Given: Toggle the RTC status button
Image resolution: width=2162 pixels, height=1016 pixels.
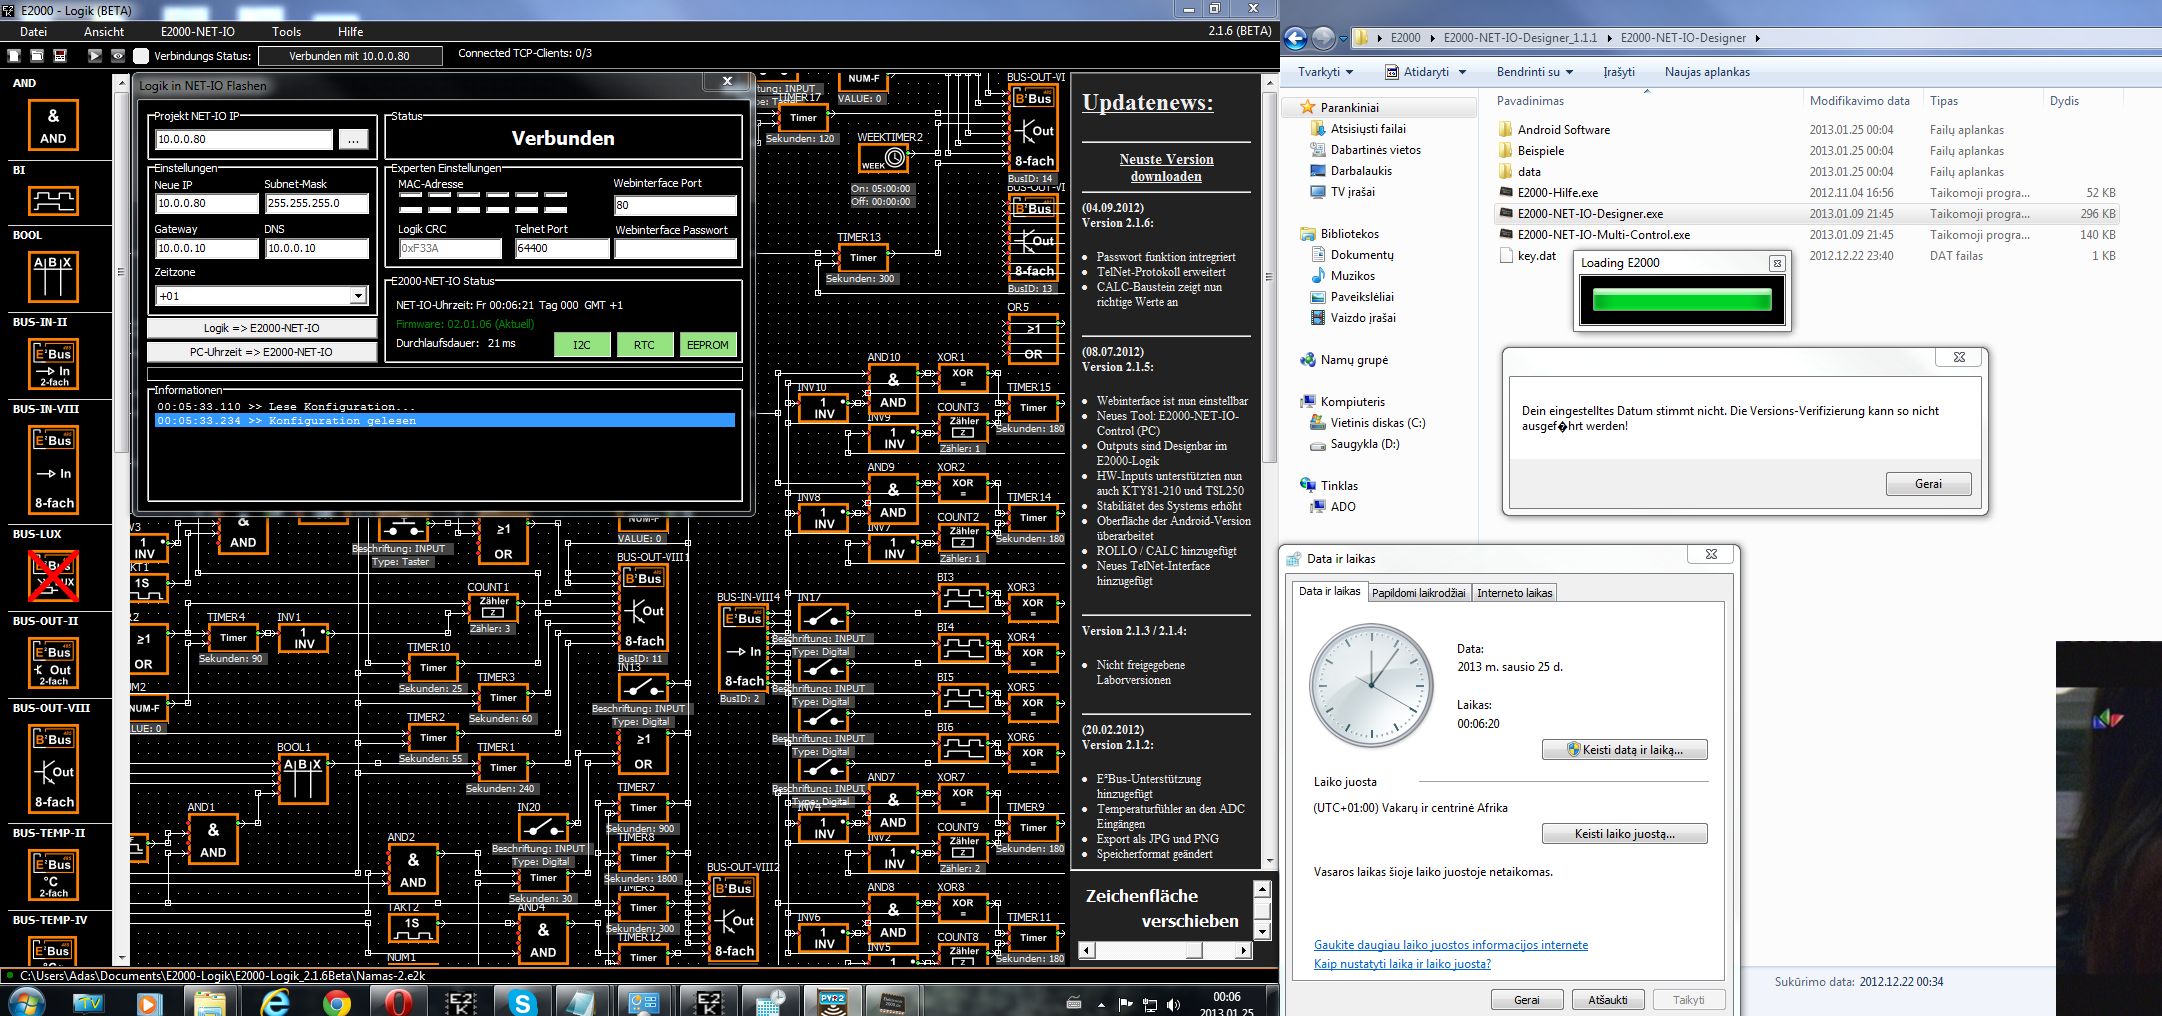Looking at the screenshot, I should pos(644,345).
